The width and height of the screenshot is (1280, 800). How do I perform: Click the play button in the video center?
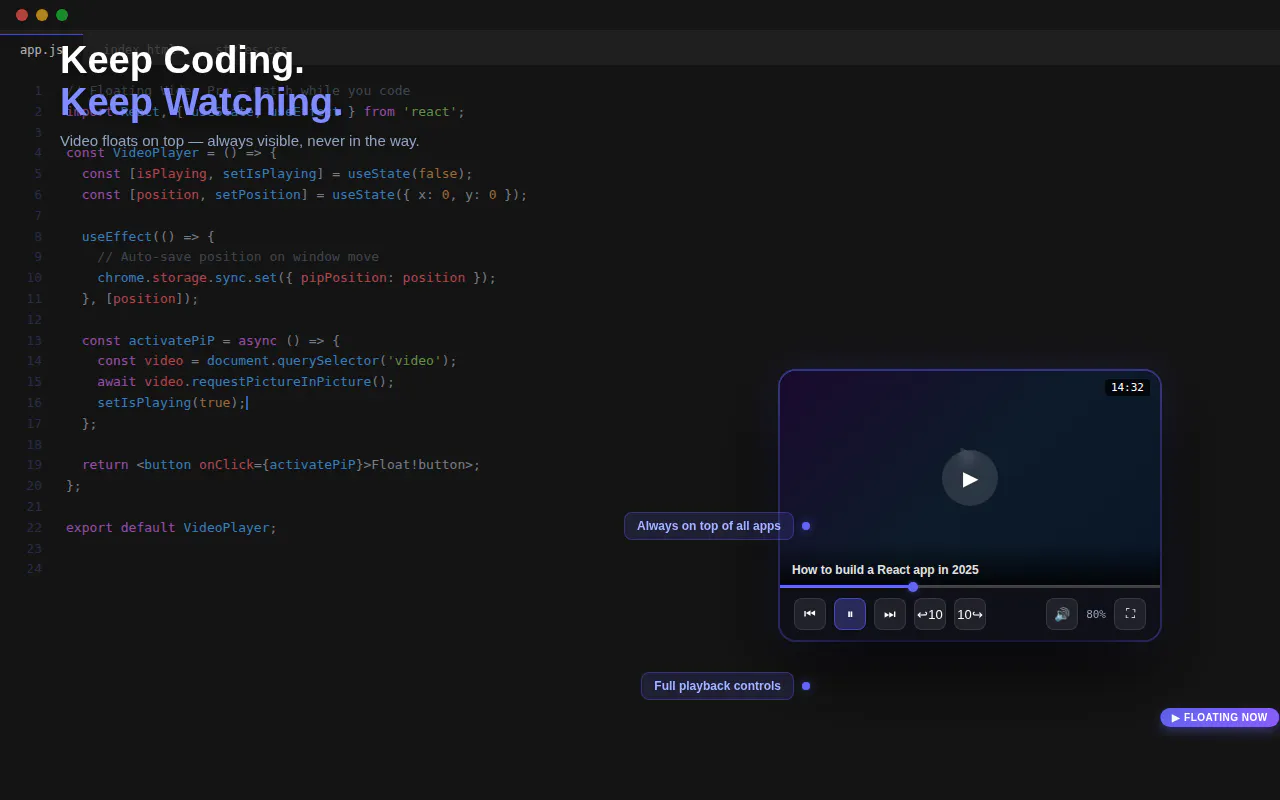pyautogui.click(x=970, y=478)
